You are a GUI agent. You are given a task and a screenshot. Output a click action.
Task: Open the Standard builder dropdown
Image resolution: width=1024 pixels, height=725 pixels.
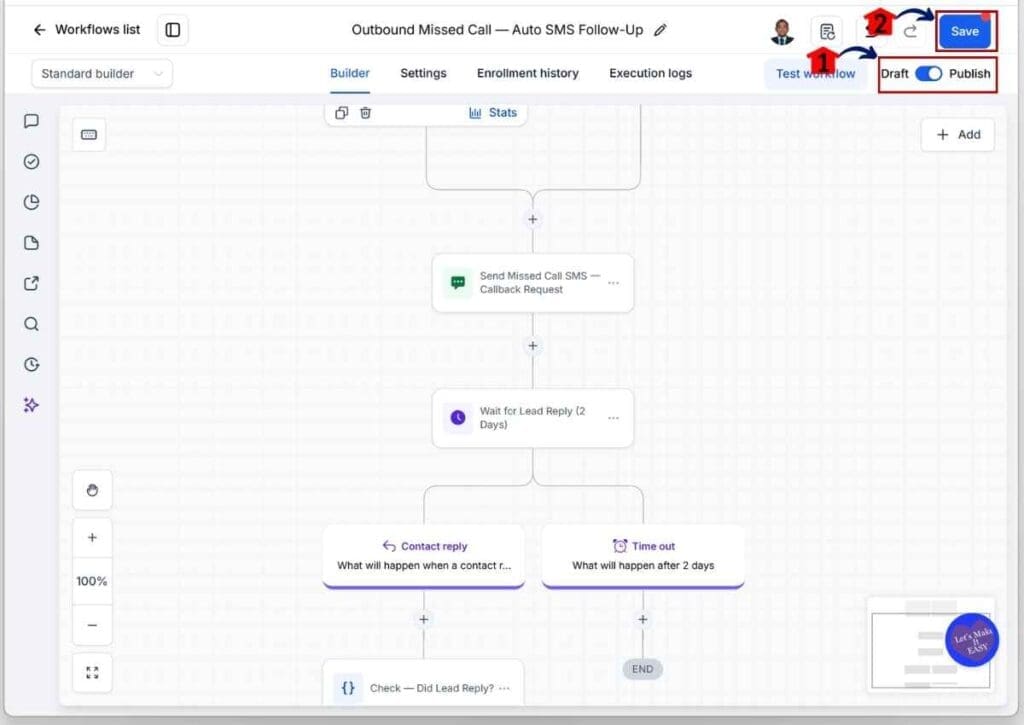(102, 73)
